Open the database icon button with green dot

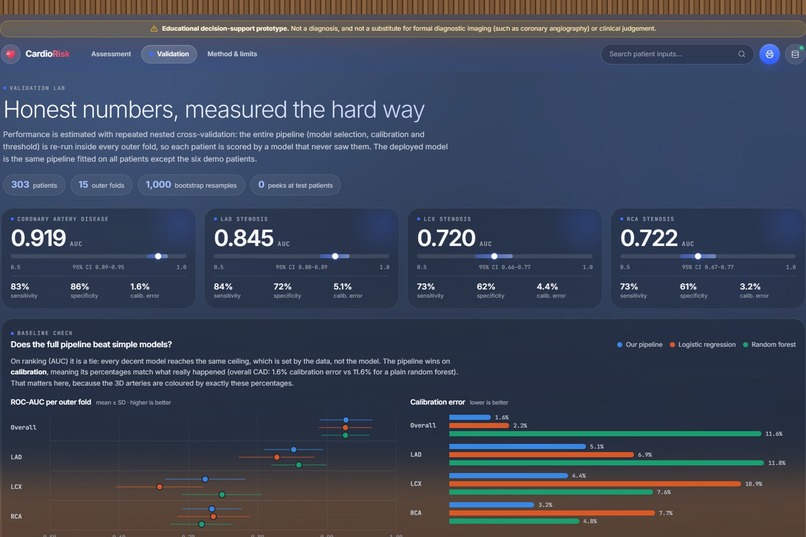[795, 54]
